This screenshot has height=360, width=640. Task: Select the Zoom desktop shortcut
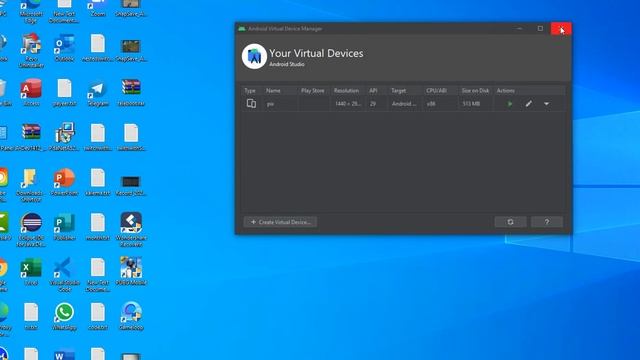click(x=98, y=8)
